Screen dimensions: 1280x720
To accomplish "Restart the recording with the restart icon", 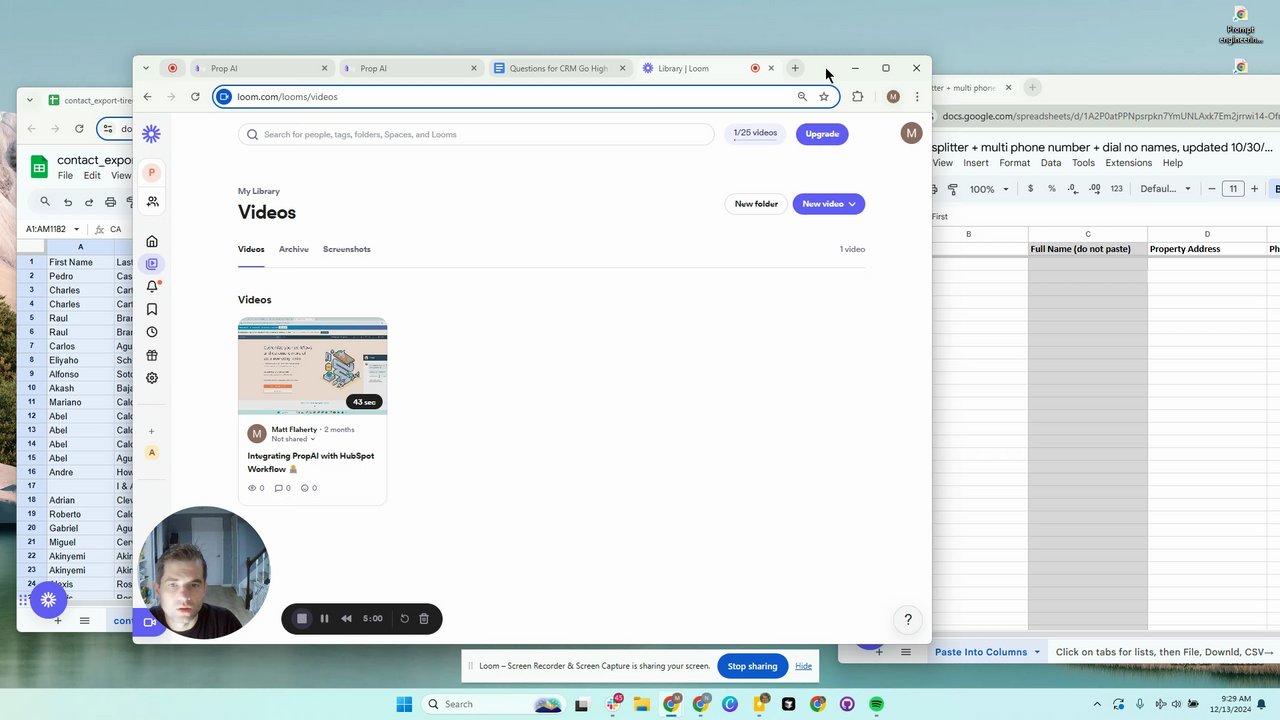I will 404,619.
